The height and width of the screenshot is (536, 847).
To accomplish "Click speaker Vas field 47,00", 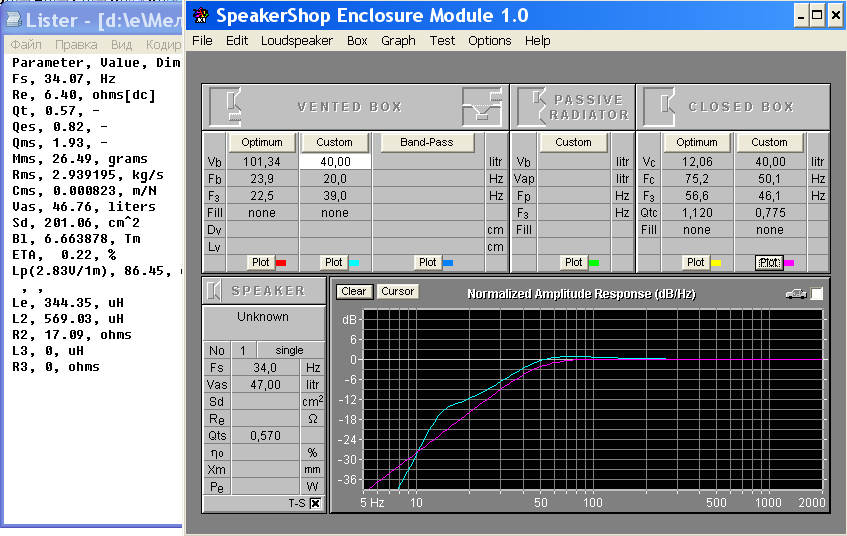I will 265,385.
